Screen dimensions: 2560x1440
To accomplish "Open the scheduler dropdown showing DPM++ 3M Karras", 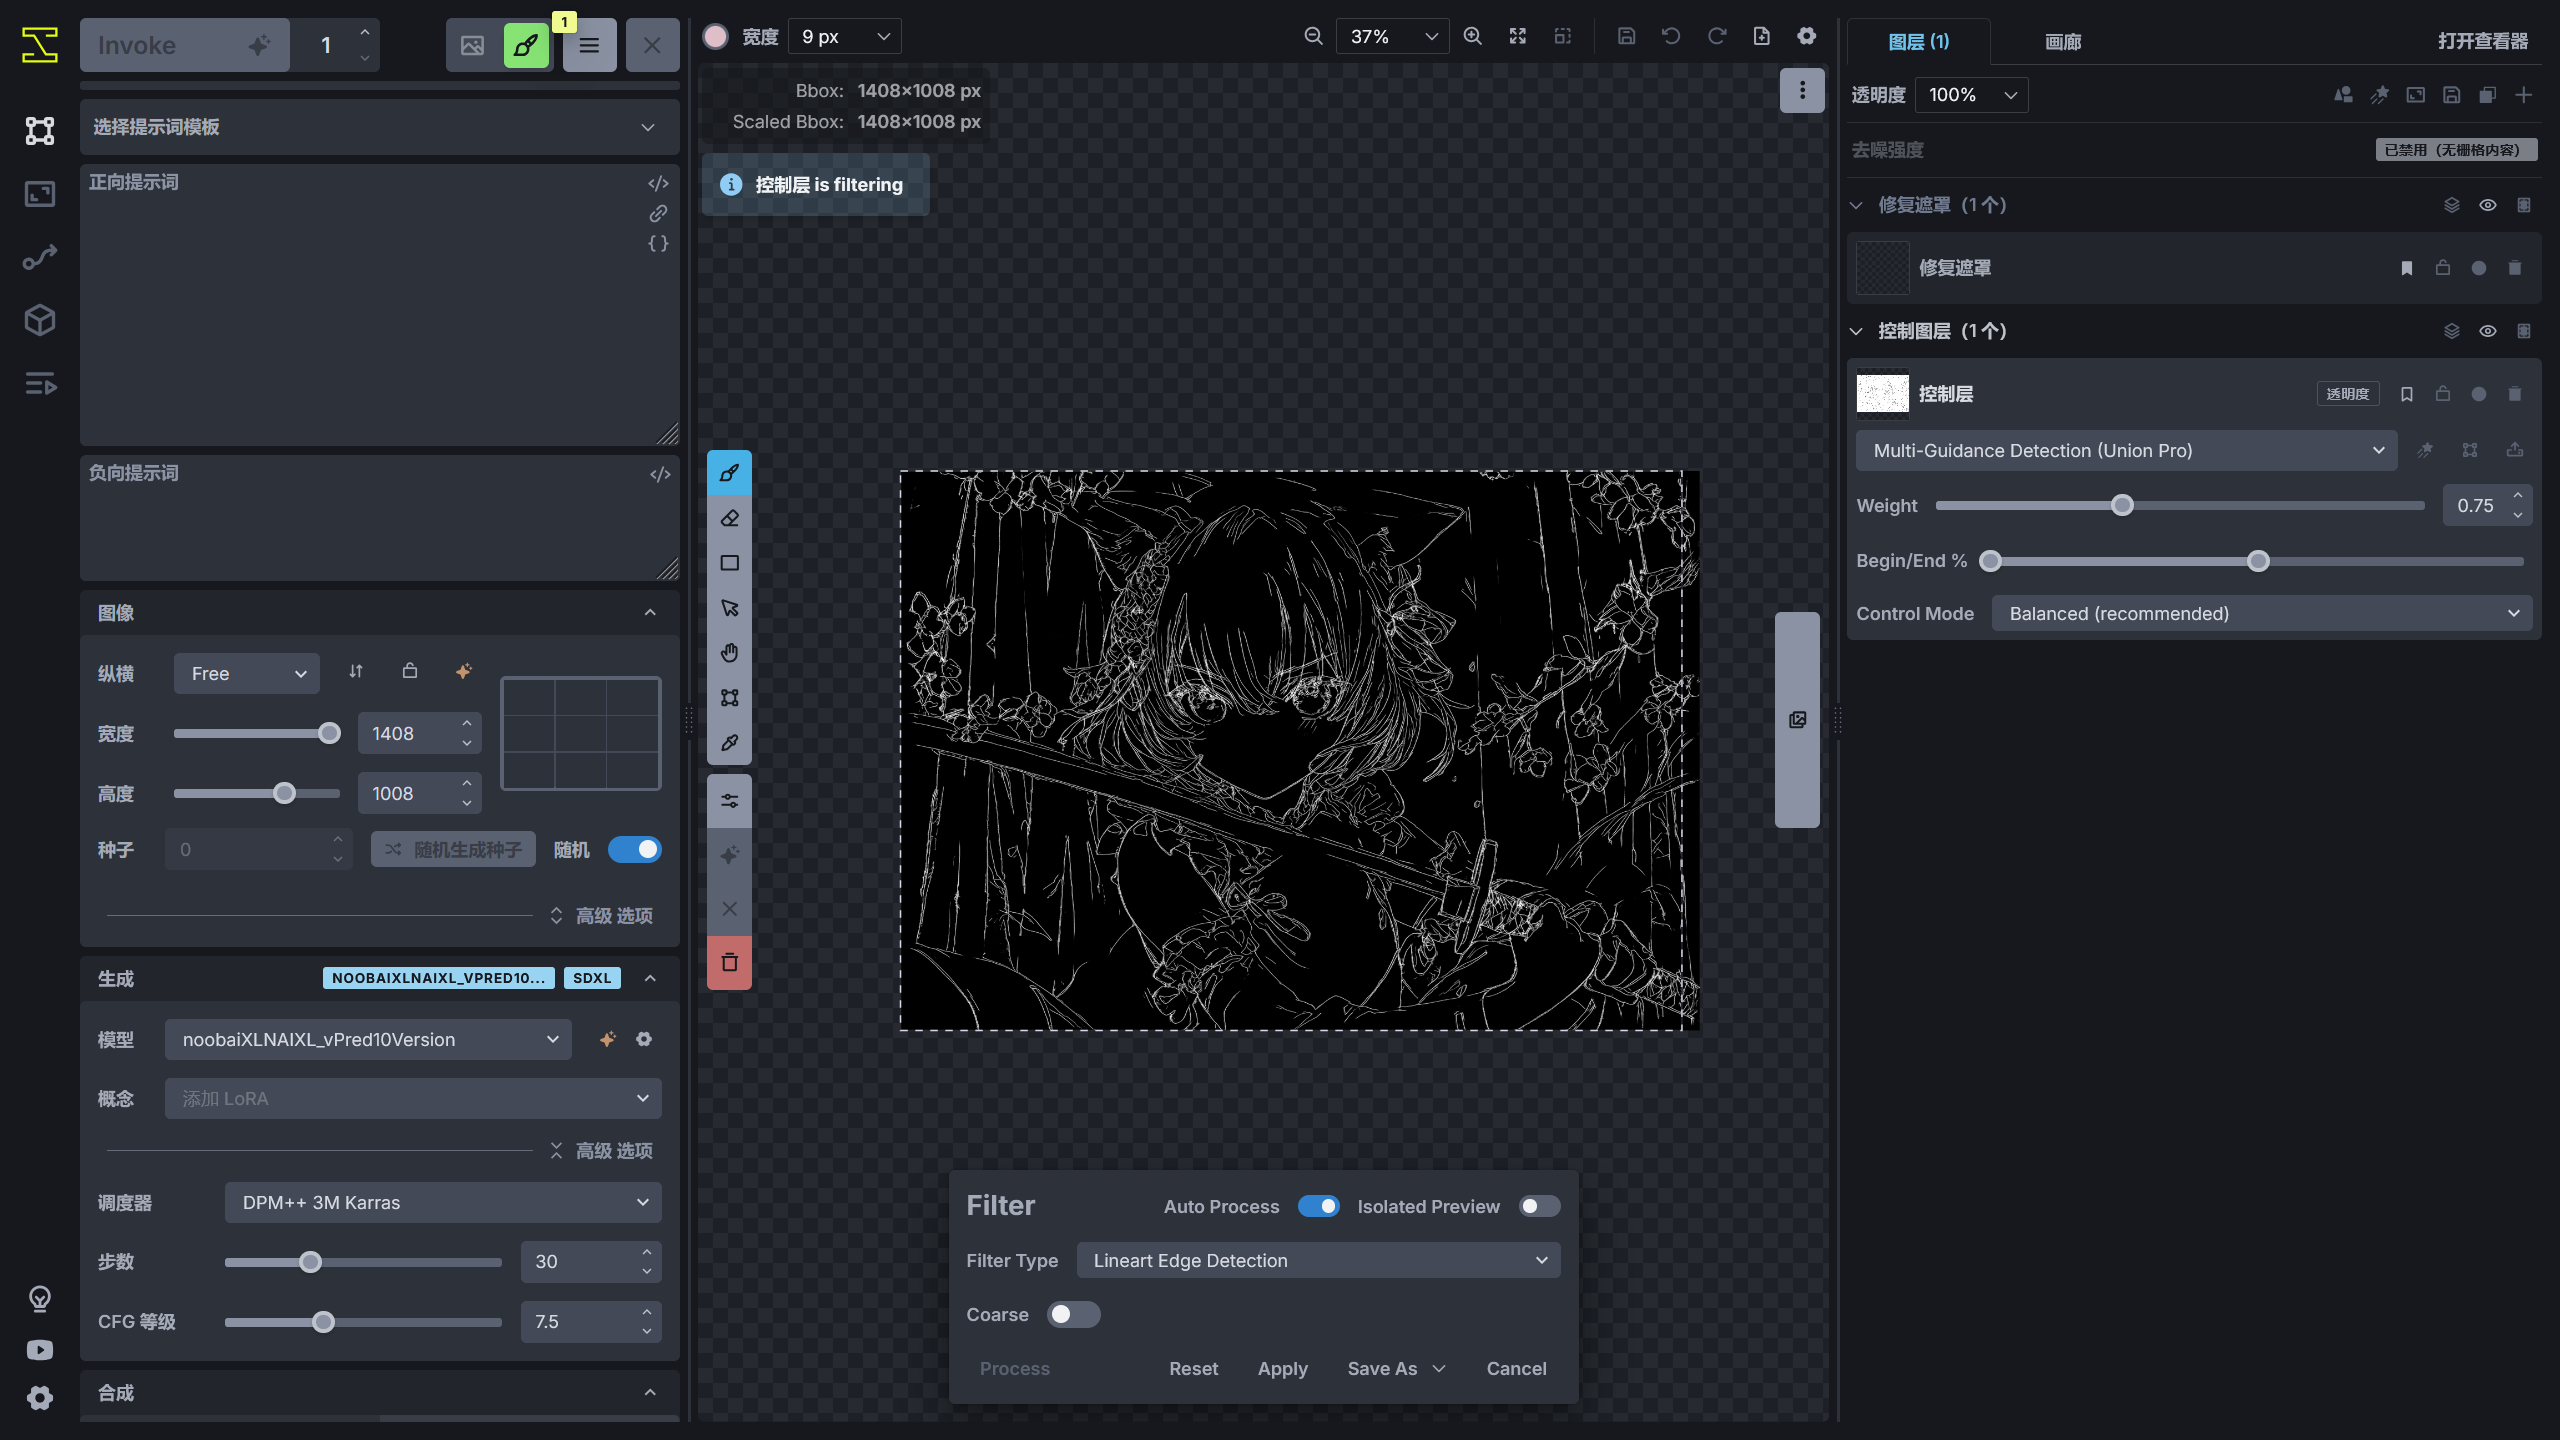I will pyautogui.click(x=441, y=1202).
